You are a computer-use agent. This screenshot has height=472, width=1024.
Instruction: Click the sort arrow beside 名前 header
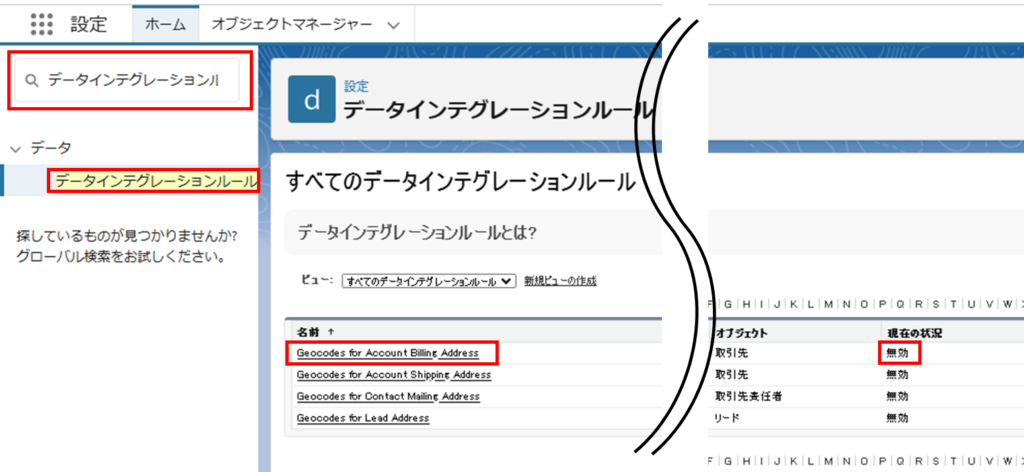[331, 332]
